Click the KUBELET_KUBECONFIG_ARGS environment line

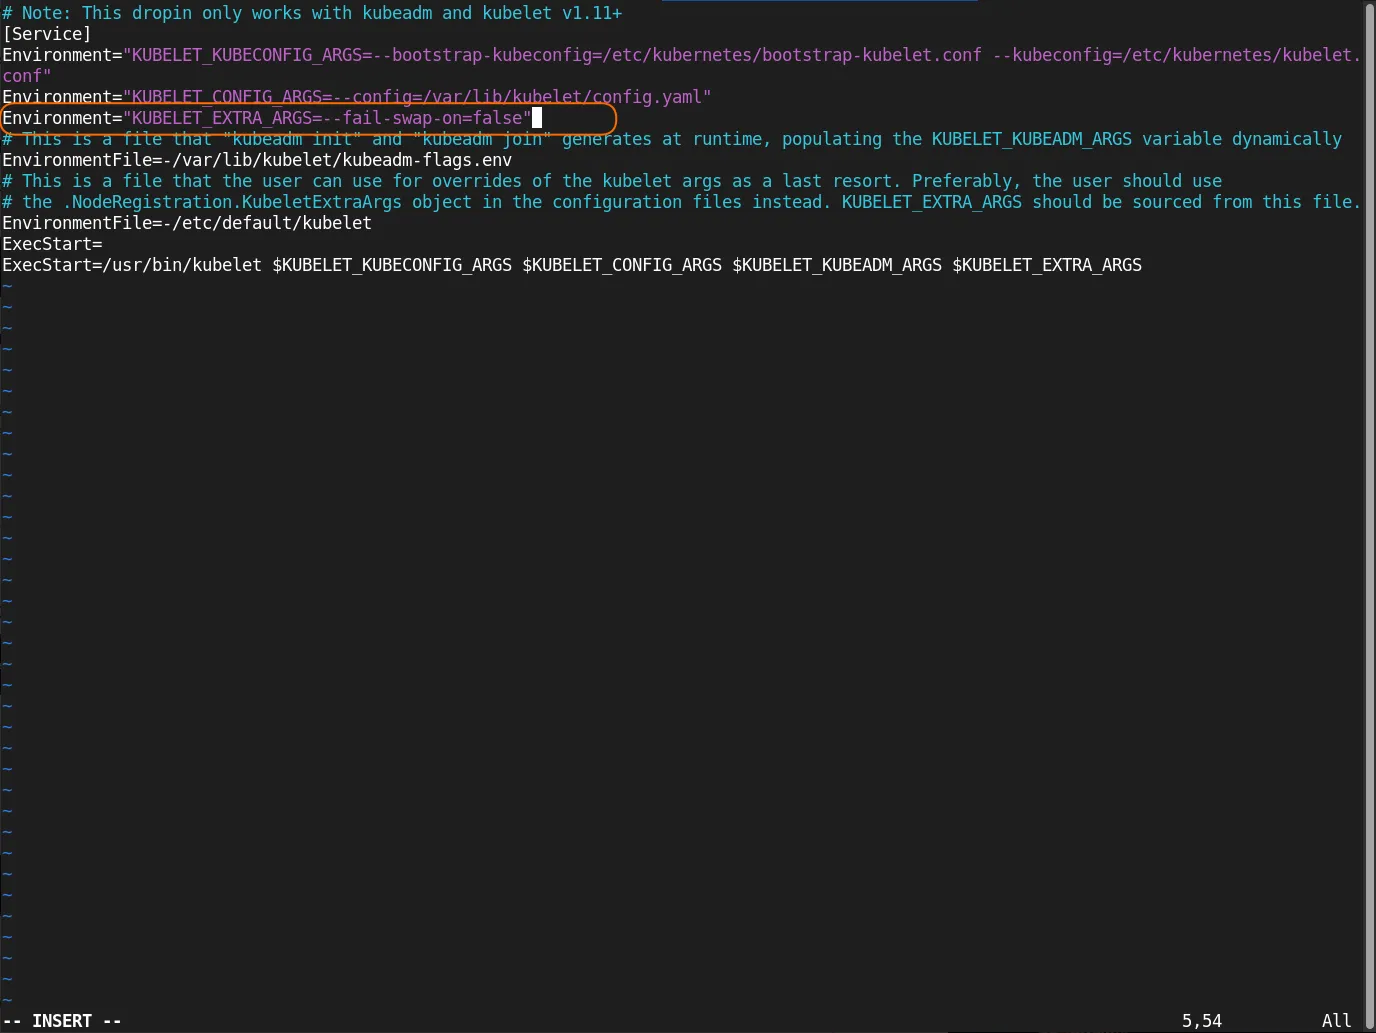[x=682, y=55]
